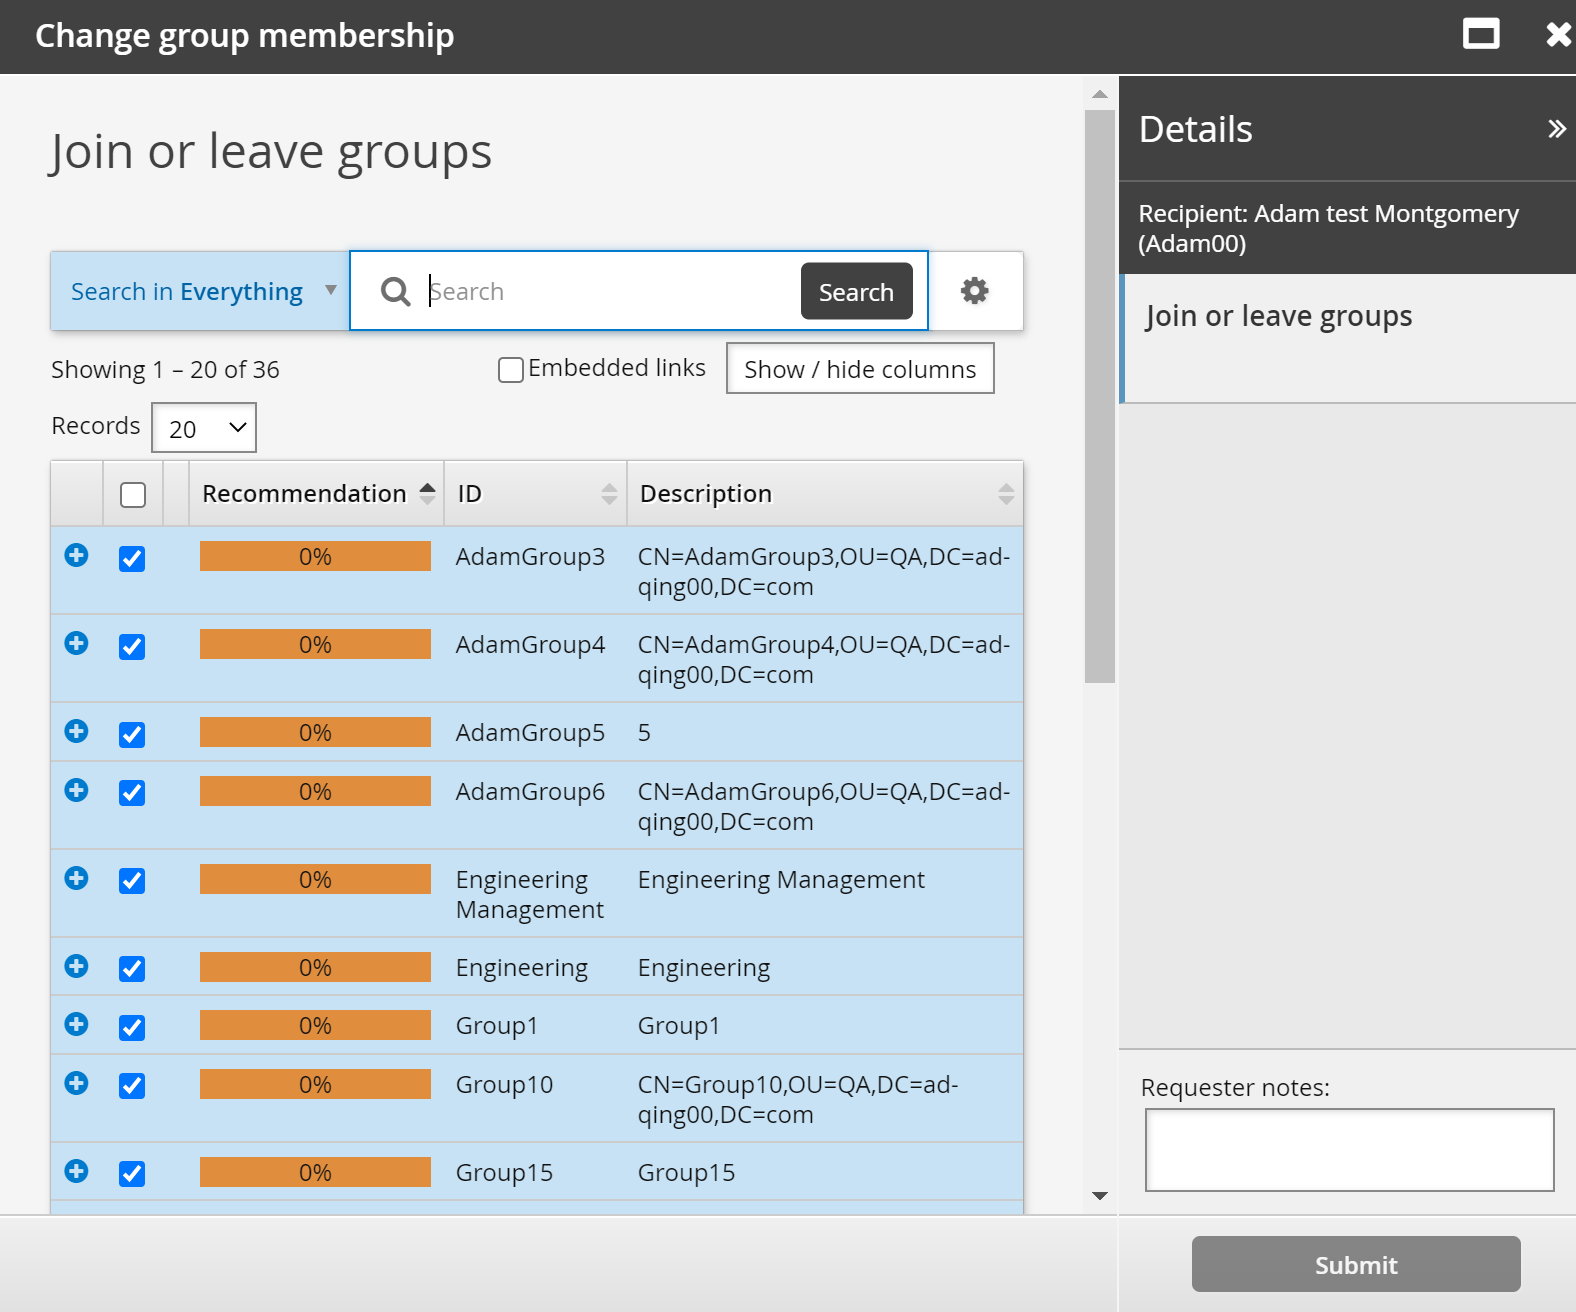
Task: Click the plus icon for Group10
Action: [x=76, y=1084]
